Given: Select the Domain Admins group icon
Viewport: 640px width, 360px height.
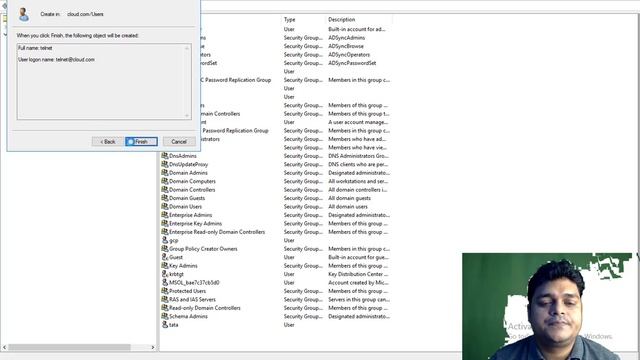Looking at the screenshot, I should point(165,173).
